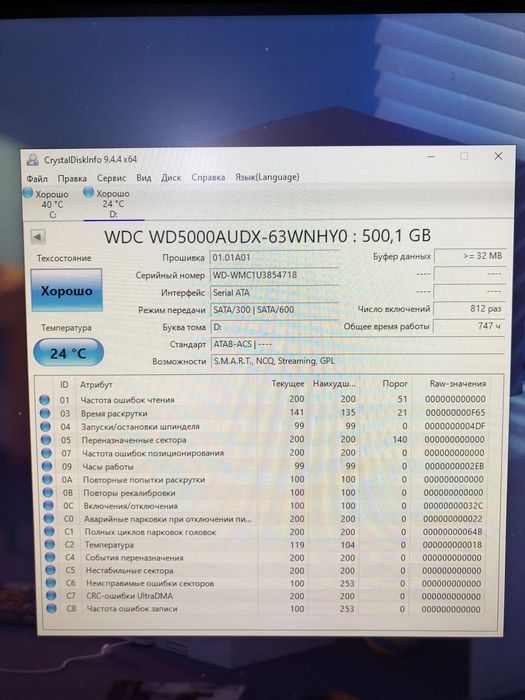Screen dimensions: 525x700
Task: Click the Стандарт field ATA8-ACS
Action: (x=357, y=344)
